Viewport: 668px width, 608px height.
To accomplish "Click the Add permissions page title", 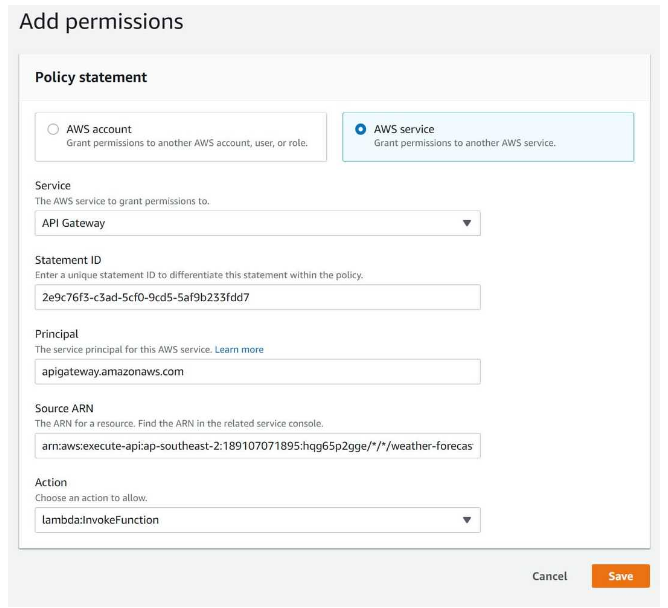I will coord(101,21).
